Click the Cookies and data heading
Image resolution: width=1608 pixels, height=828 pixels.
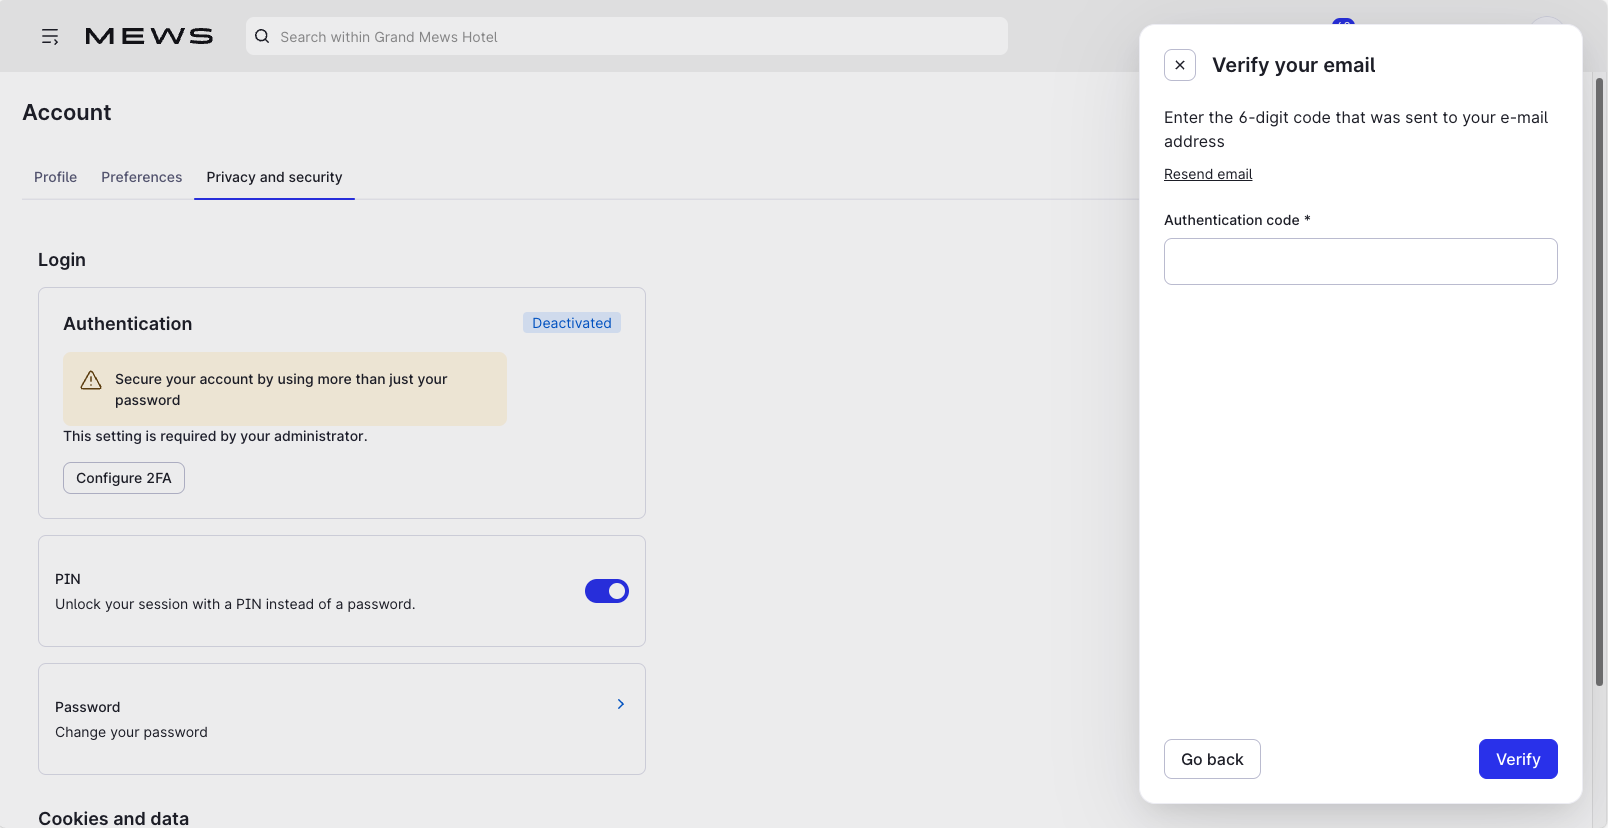[114, 818]
